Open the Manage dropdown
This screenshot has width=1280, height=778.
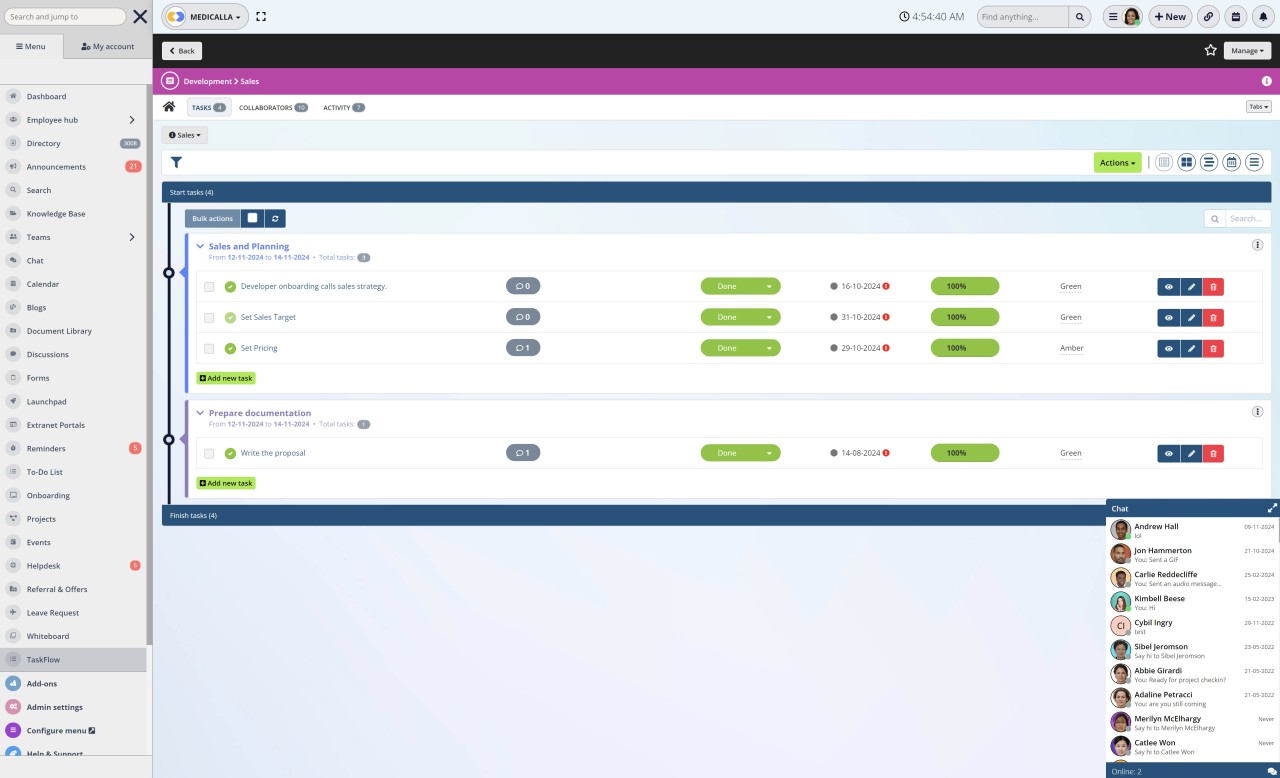click(x=1246, y=50)
